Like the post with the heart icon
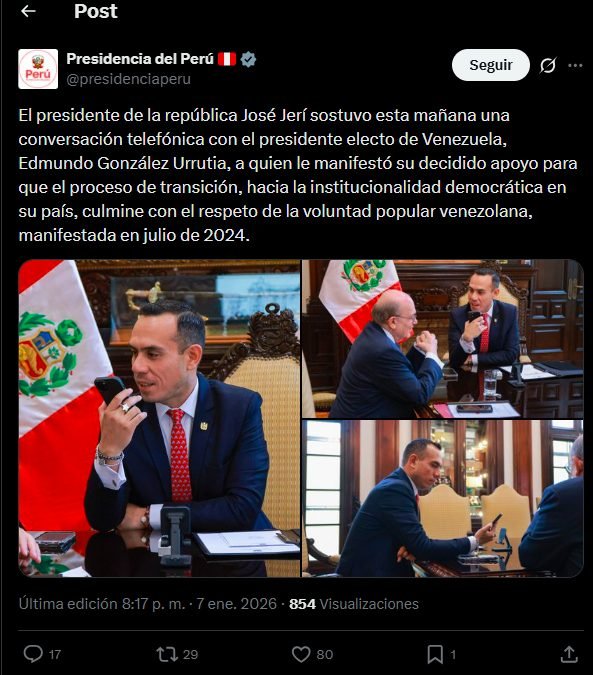Image resolution: width=593 pixels, height=675 pixels. [x=301, y=654]
